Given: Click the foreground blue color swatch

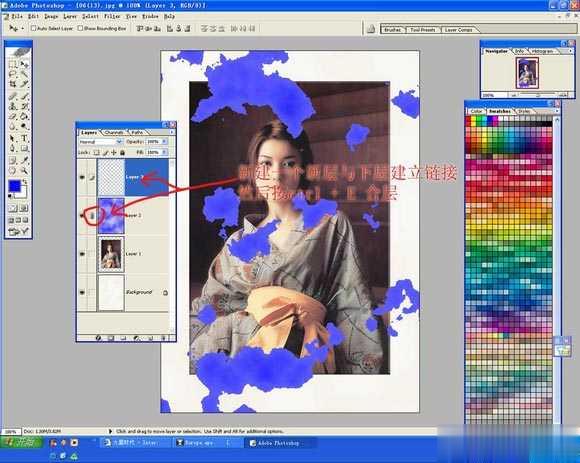Looking at the screenshot, I should point(14,186).
